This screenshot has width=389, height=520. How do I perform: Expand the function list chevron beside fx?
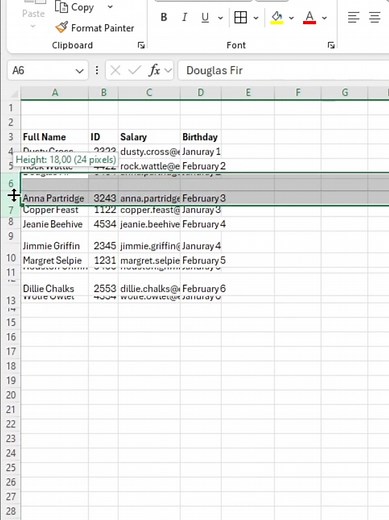pyautogui.click(x=168, y=71)
